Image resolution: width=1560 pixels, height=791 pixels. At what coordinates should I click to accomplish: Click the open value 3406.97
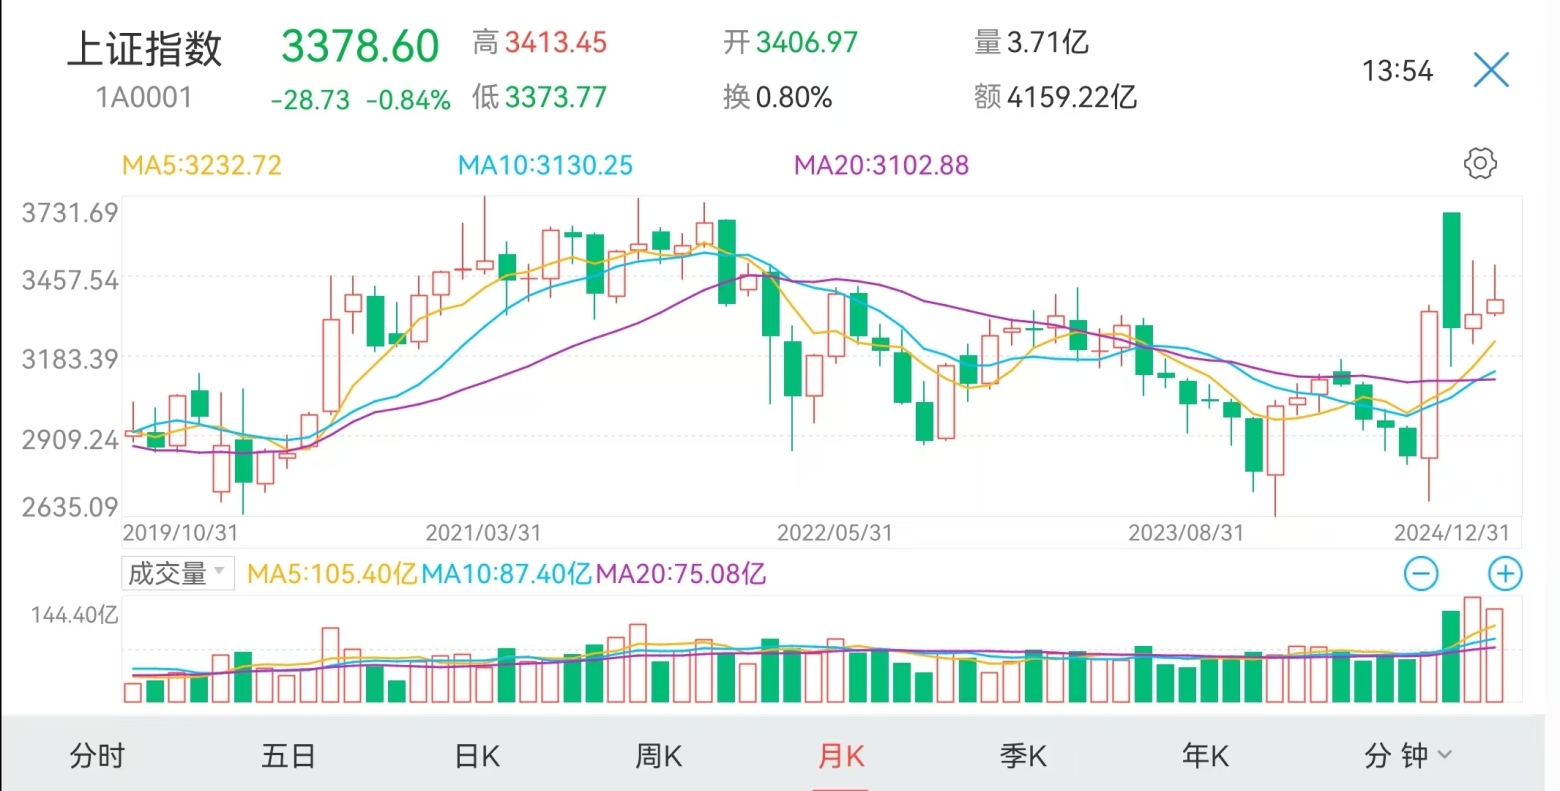(x=807, y=43)
